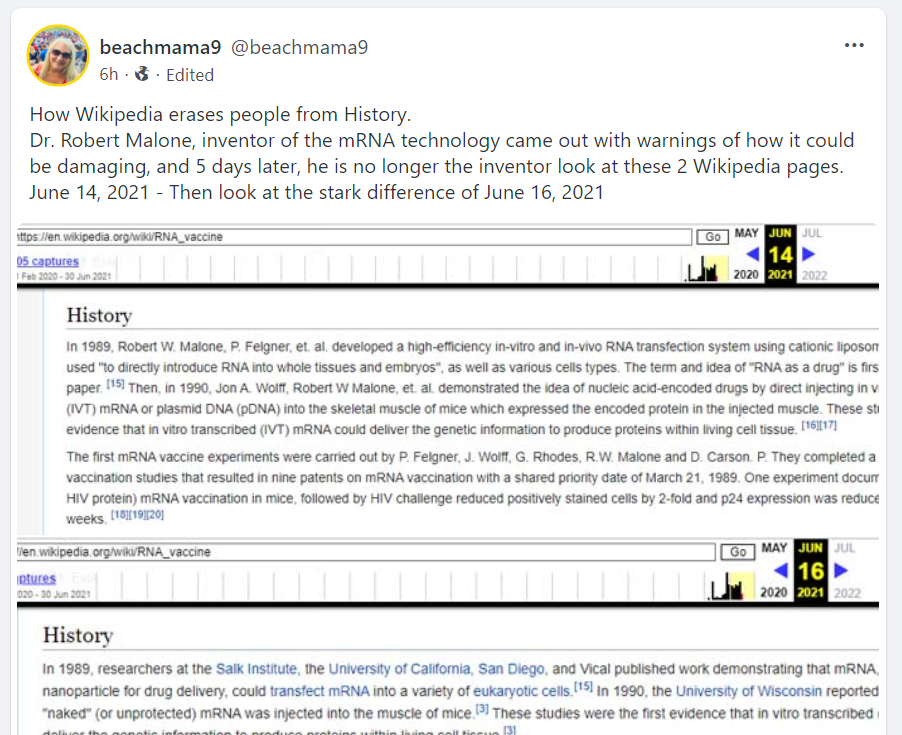
Task: Click the URL field in the top capture
Action: pos(355,237)
